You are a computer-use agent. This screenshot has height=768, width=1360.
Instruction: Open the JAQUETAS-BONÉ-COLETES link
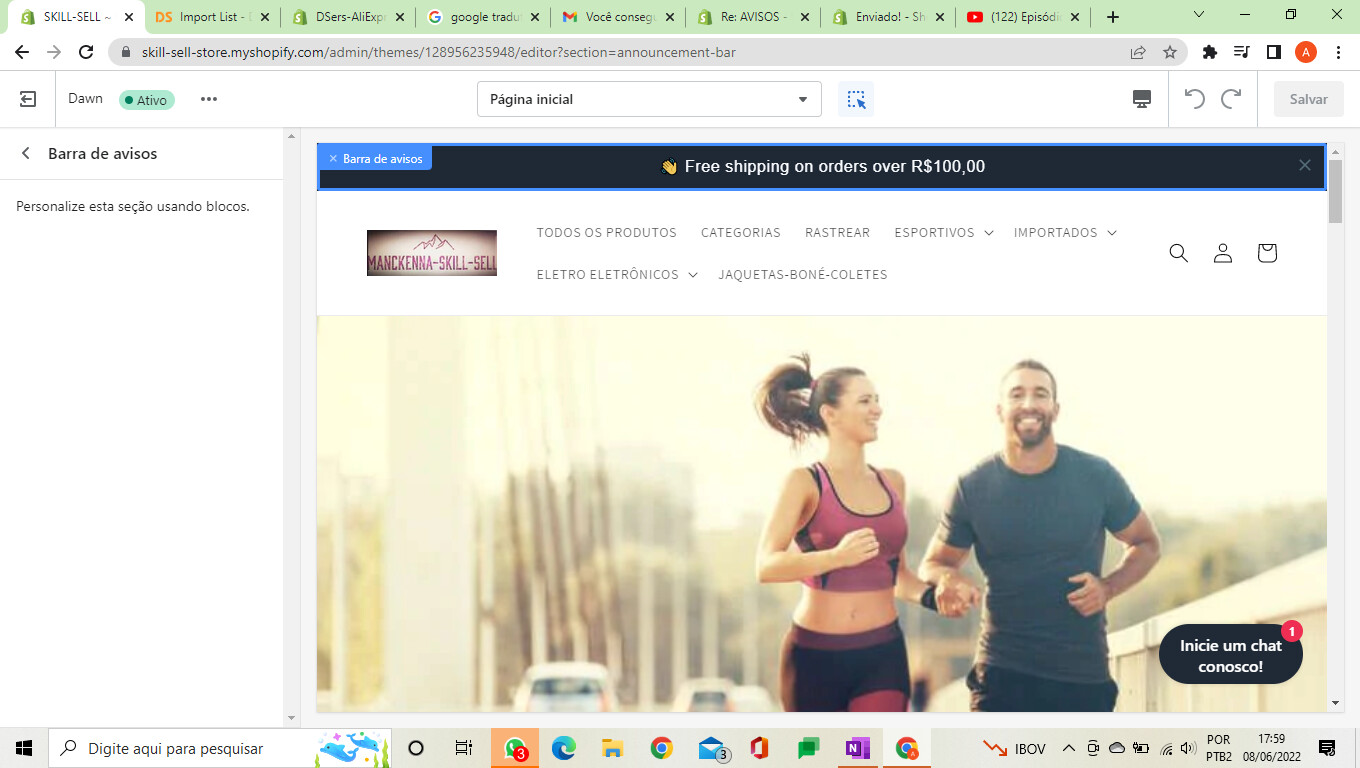[x=803, y=274]
